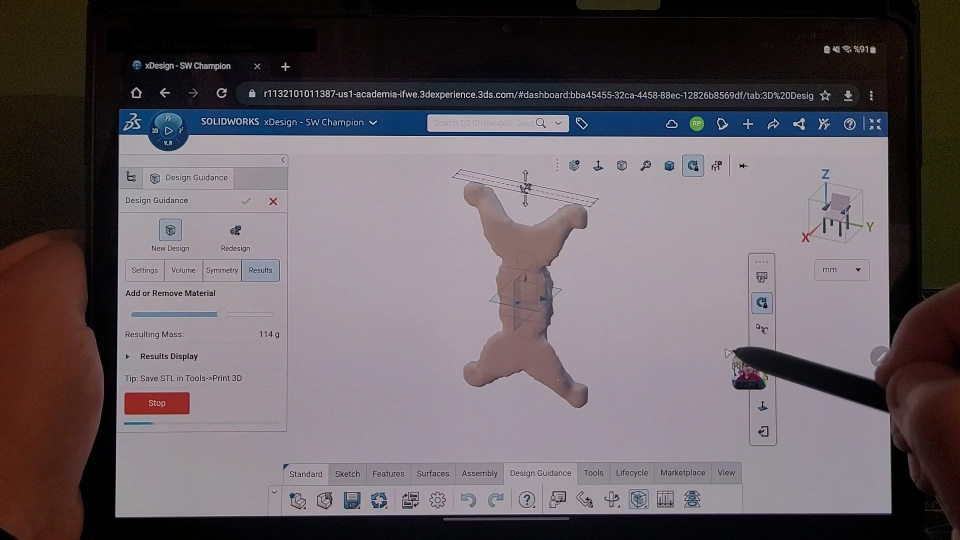Switch to the Symmetry tab
This screenshot has width=960, height=540.
tap(222, 270)
